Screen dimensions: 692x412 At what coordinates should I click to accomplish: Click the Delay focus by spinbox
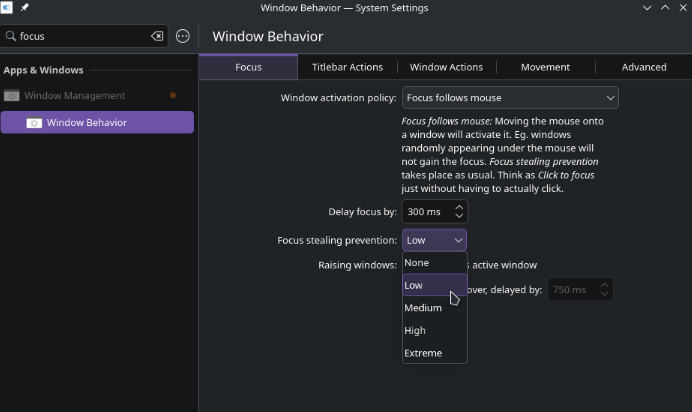pos(427,212)
